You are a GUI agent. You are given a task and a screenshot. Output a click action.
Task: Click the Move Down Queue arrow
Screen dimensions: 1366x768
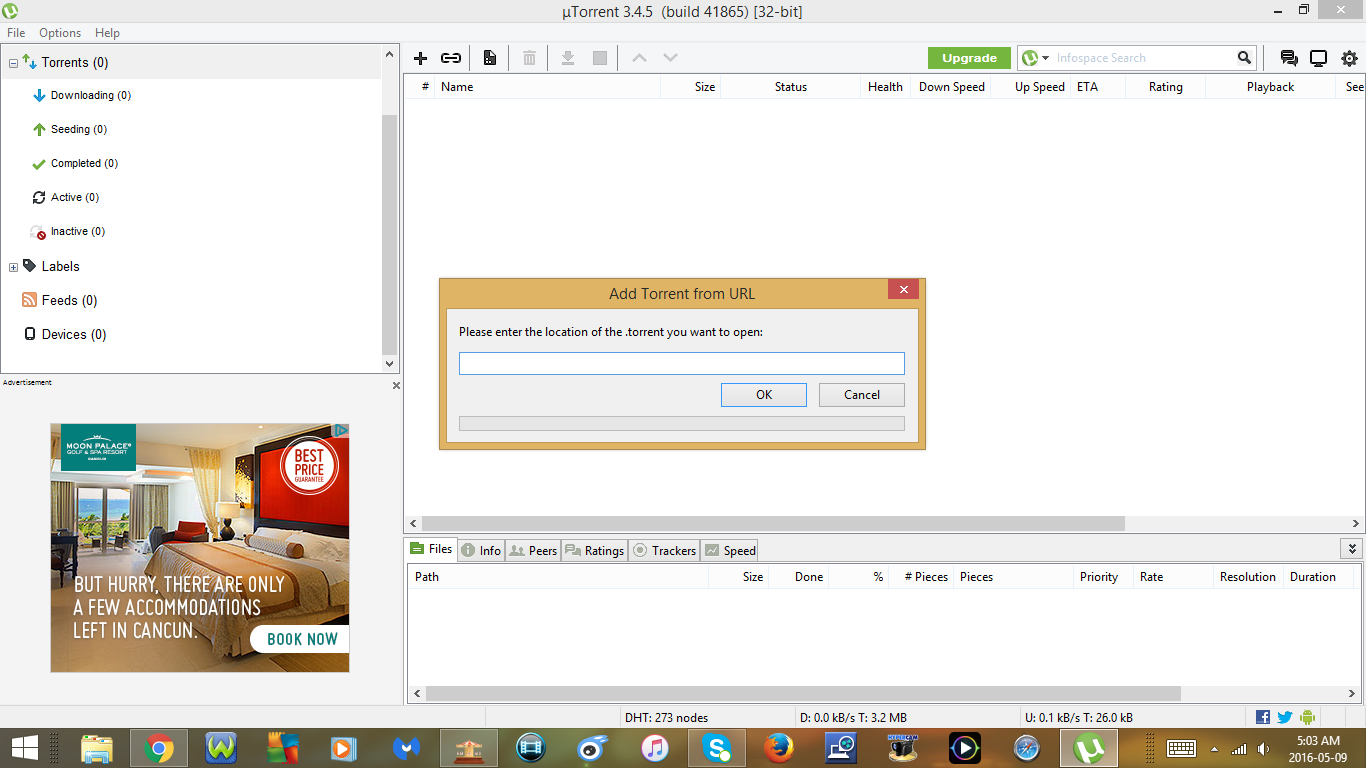(671, 58)
